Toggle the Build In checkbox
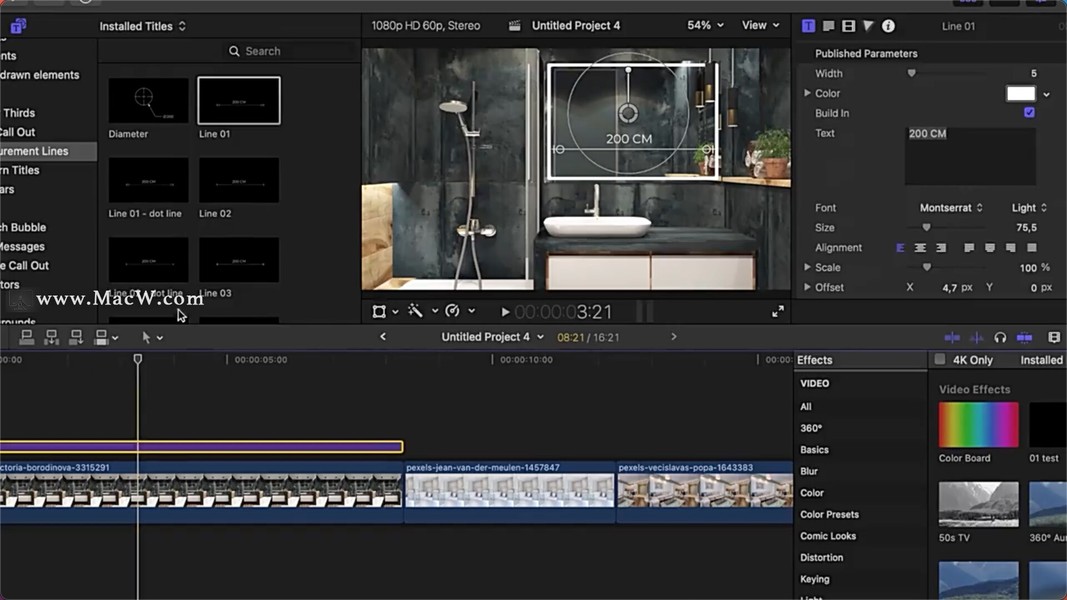 [1029, 113]
